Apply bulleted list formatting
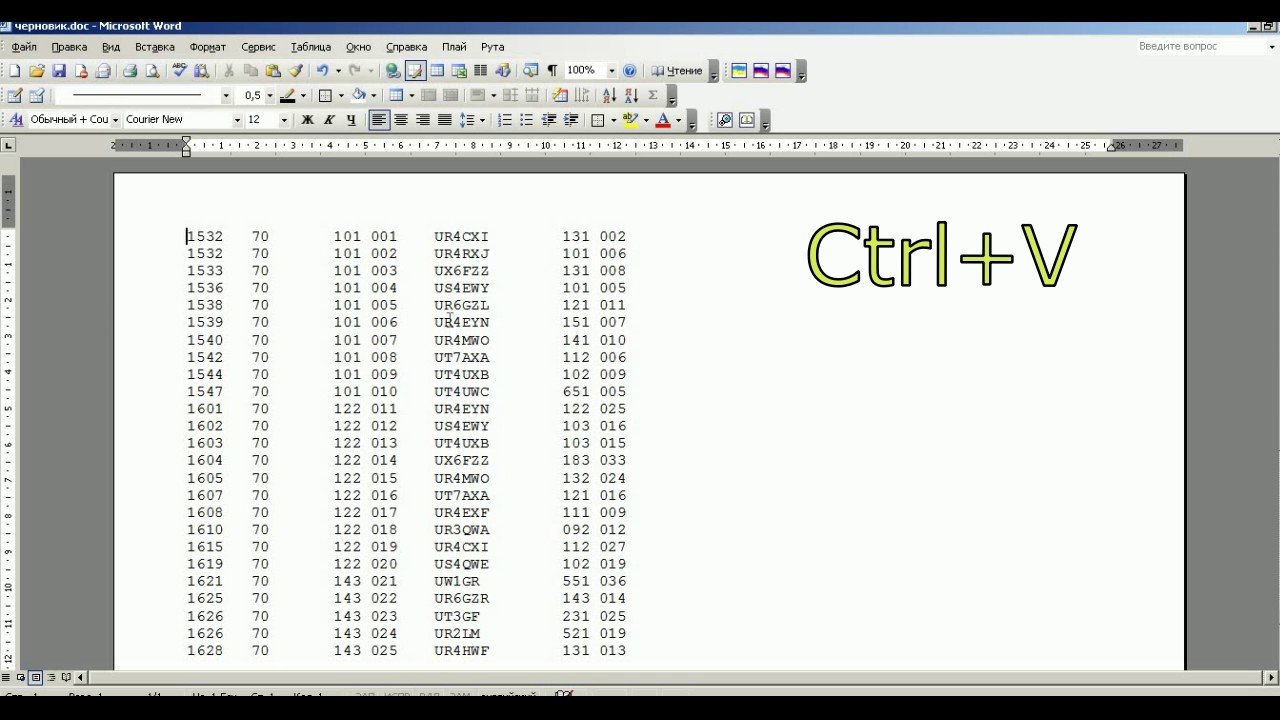The width and height of the screenshot is (1280, 720). tap(527, 120)
